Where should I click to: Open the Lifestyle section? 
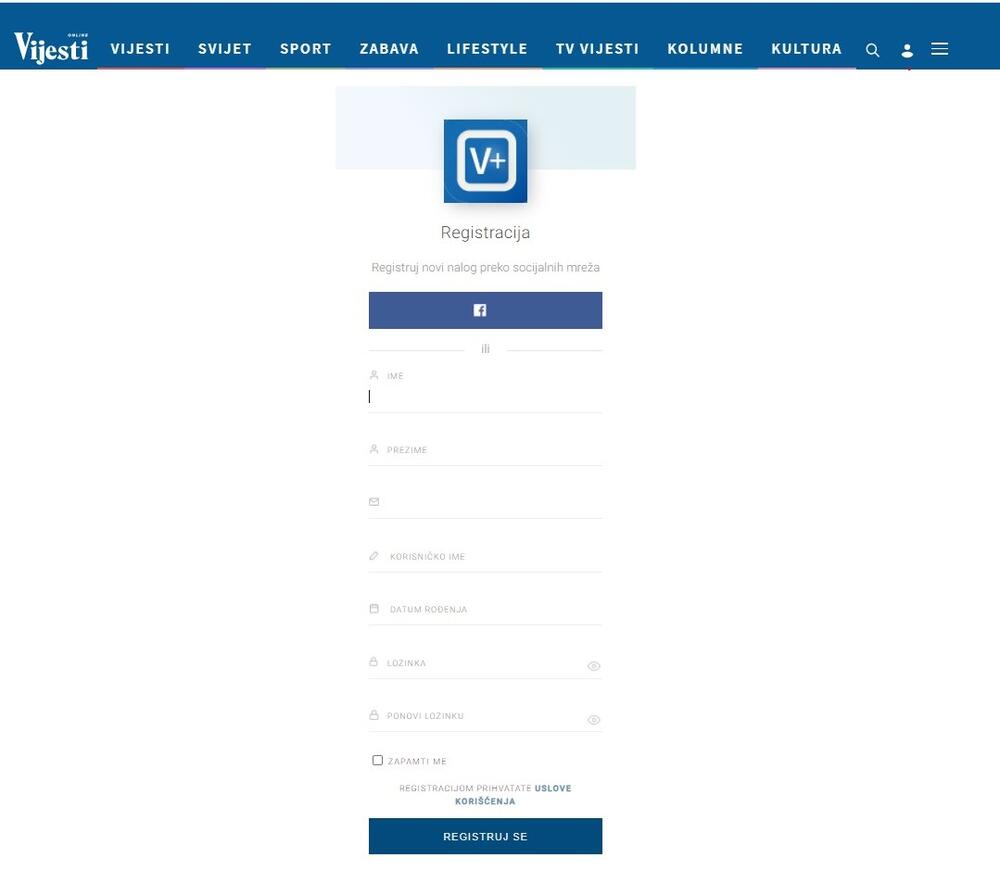[x=487, y=49]
